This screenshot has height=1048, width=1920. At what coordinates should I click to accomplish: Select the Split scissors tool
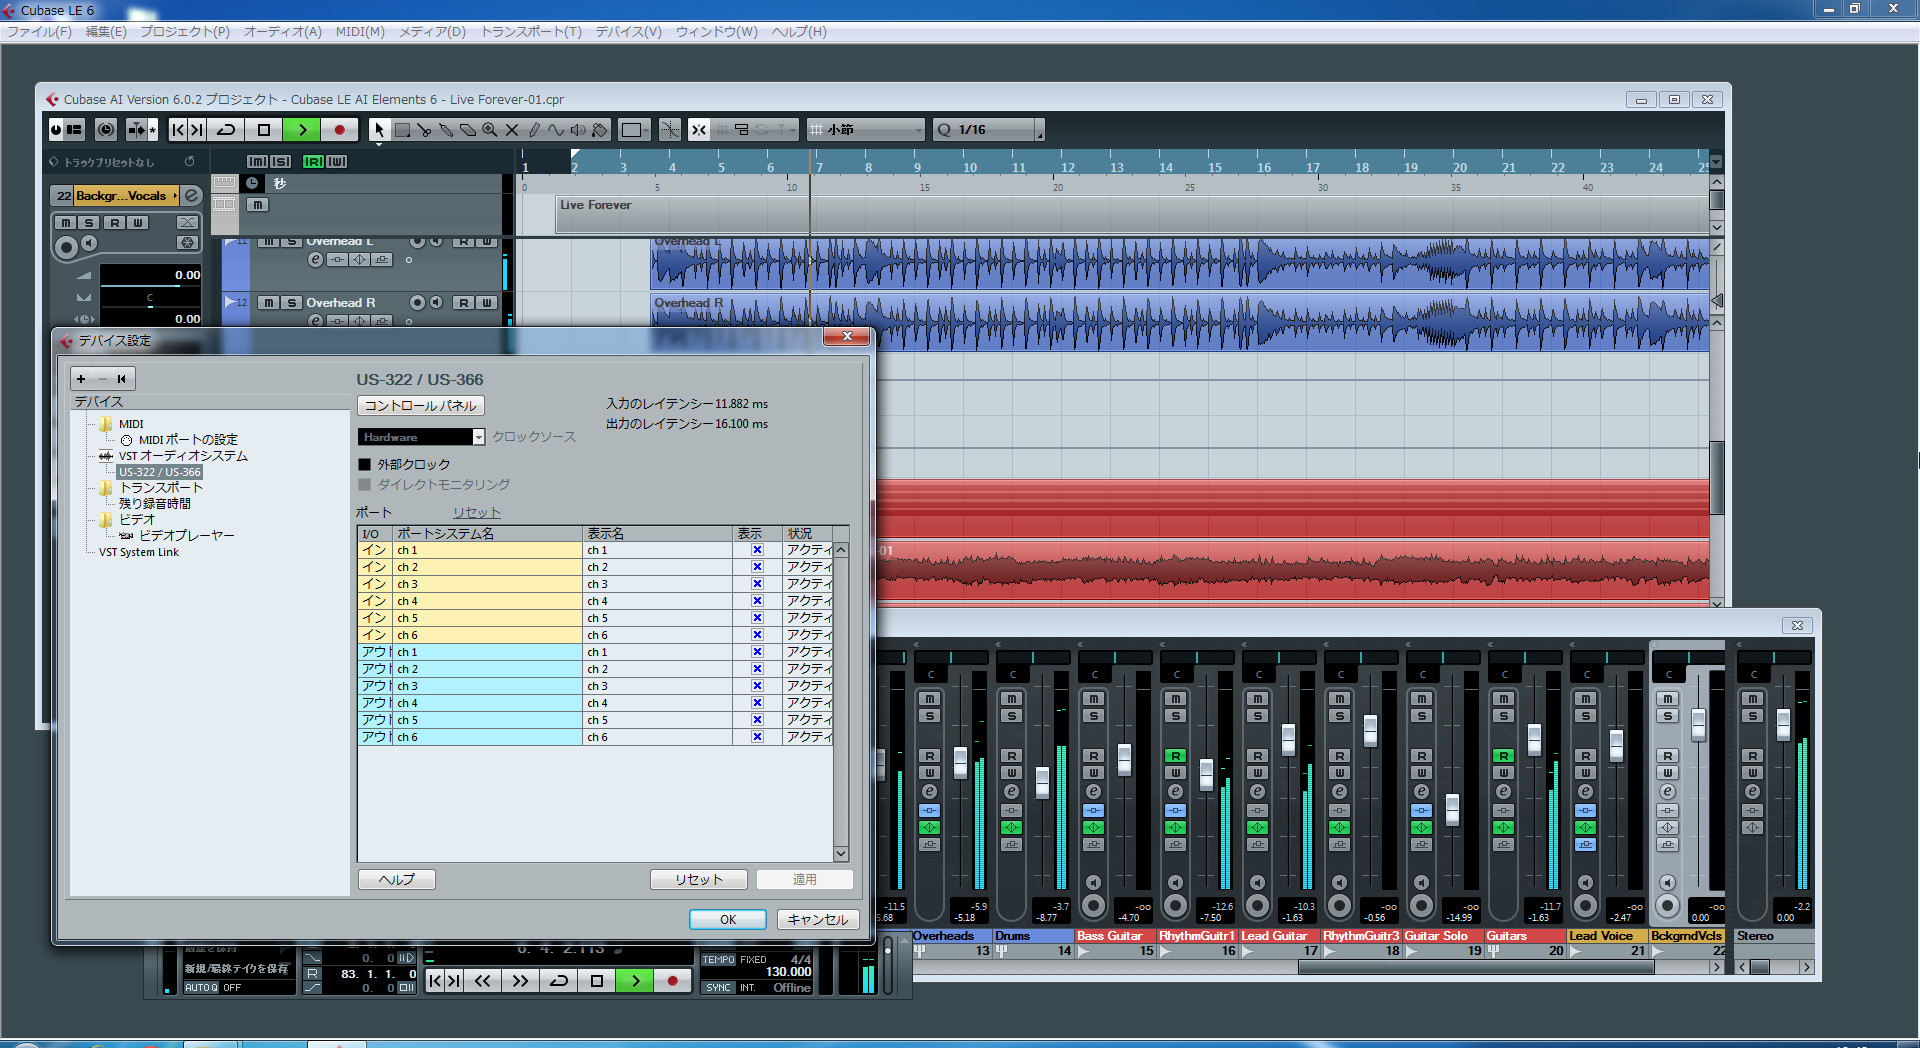[x=424, y=130]
